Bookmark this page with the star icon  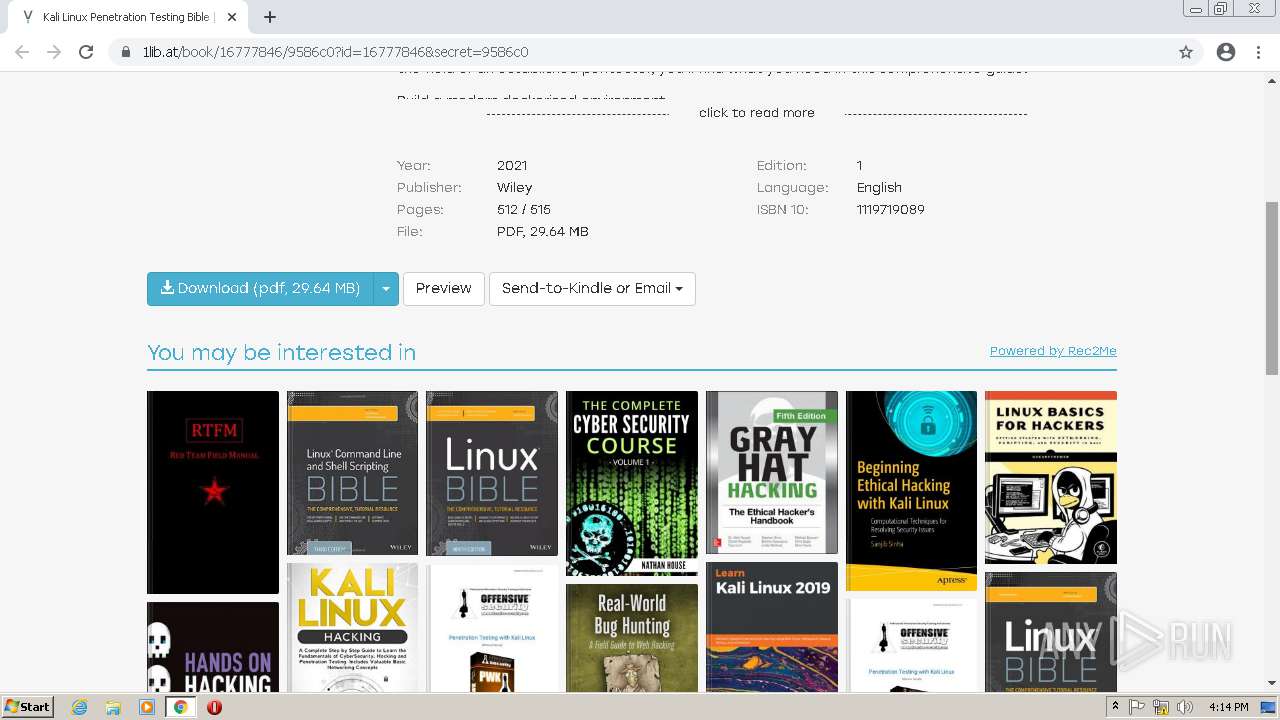pos(1186,52)
